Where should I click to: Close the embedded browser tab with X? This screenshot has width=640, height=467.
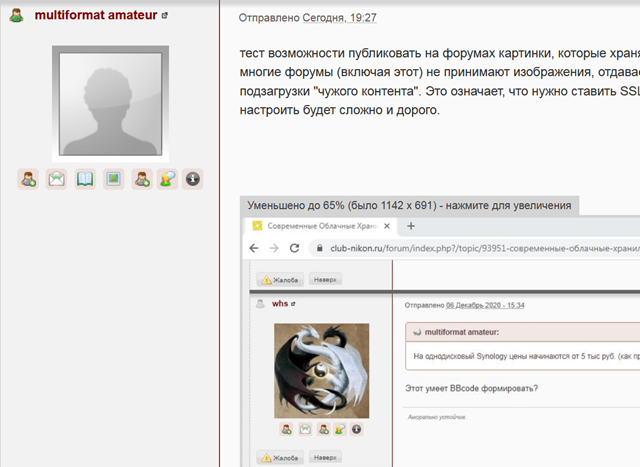(387, 226)
